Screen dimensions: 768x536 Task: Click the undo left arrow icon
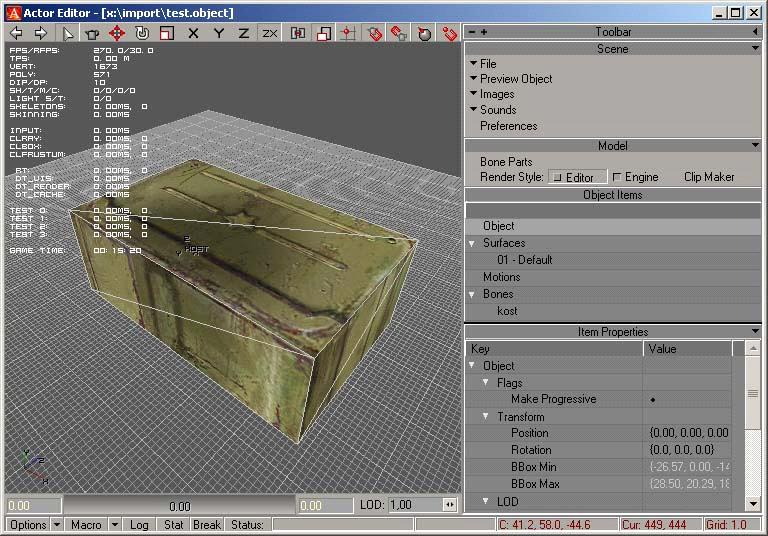16,33
